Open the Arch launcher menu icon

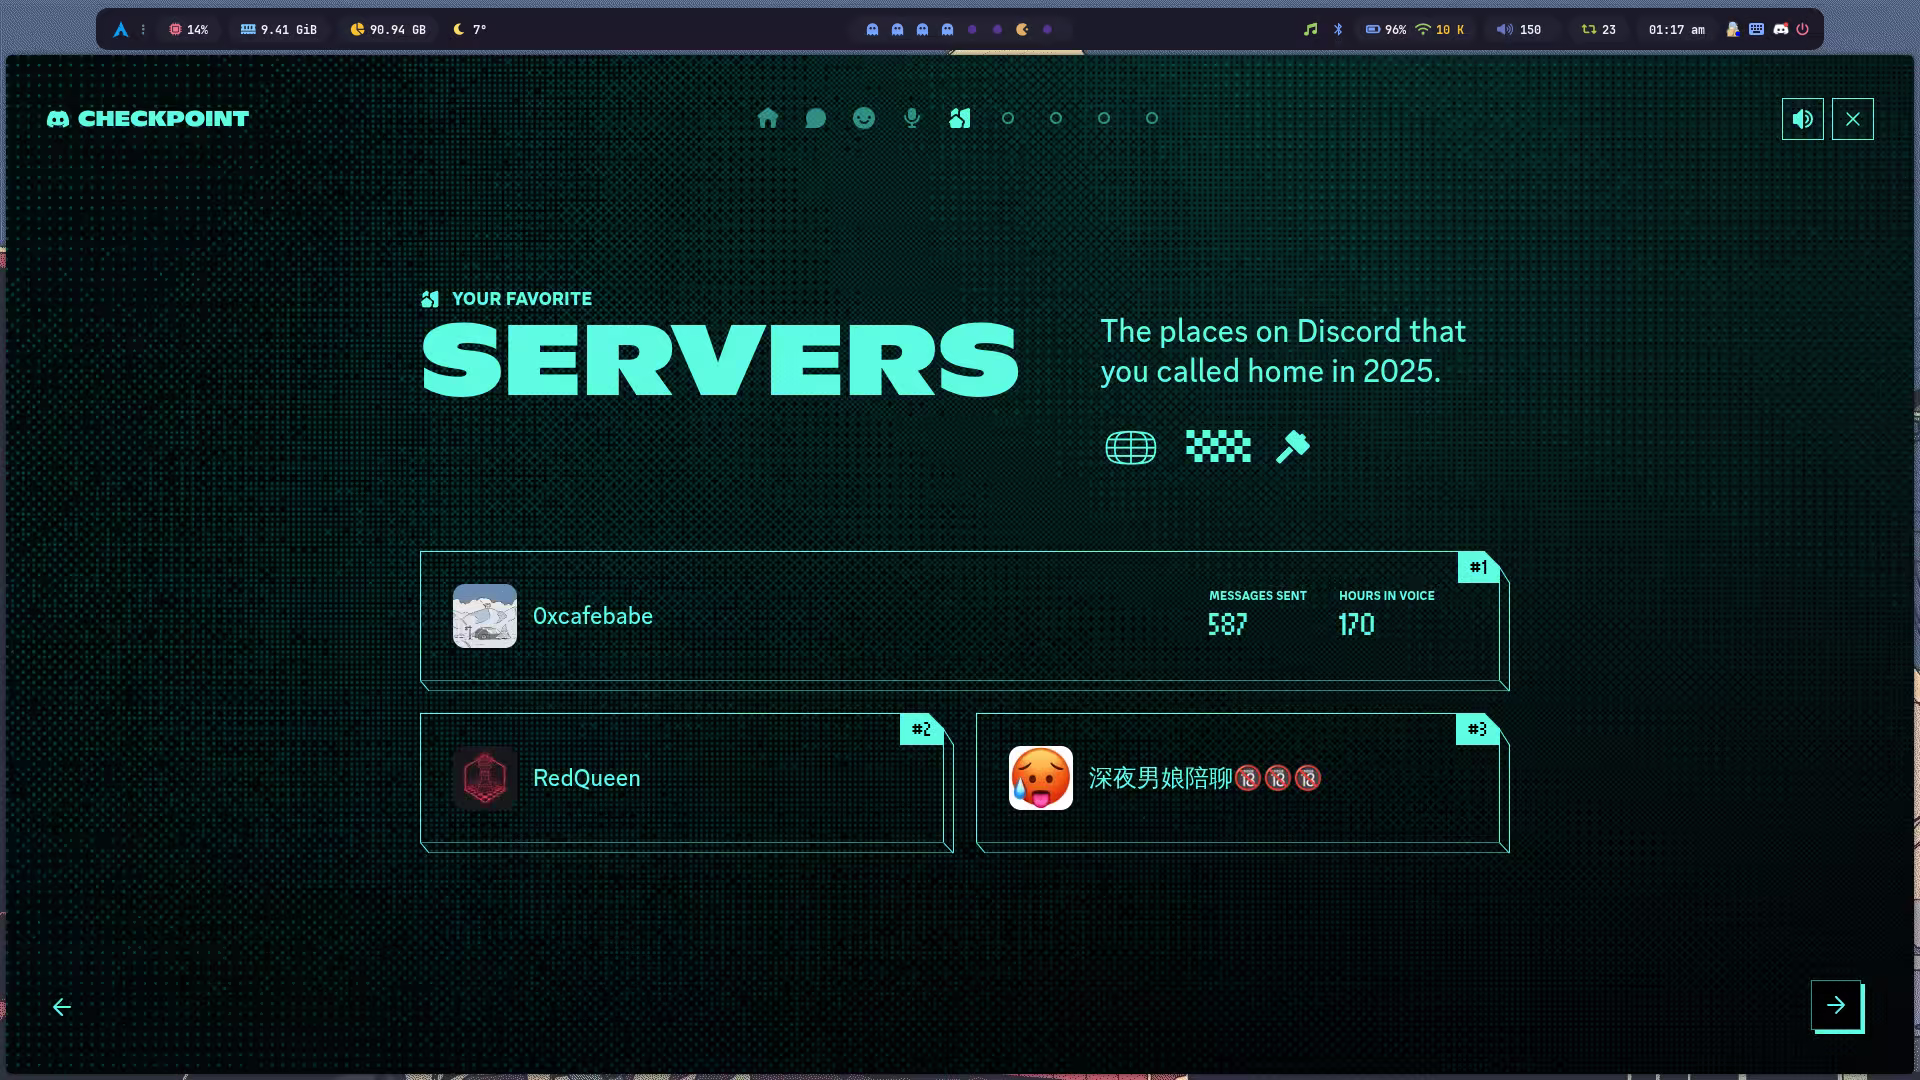pos(120,29)
